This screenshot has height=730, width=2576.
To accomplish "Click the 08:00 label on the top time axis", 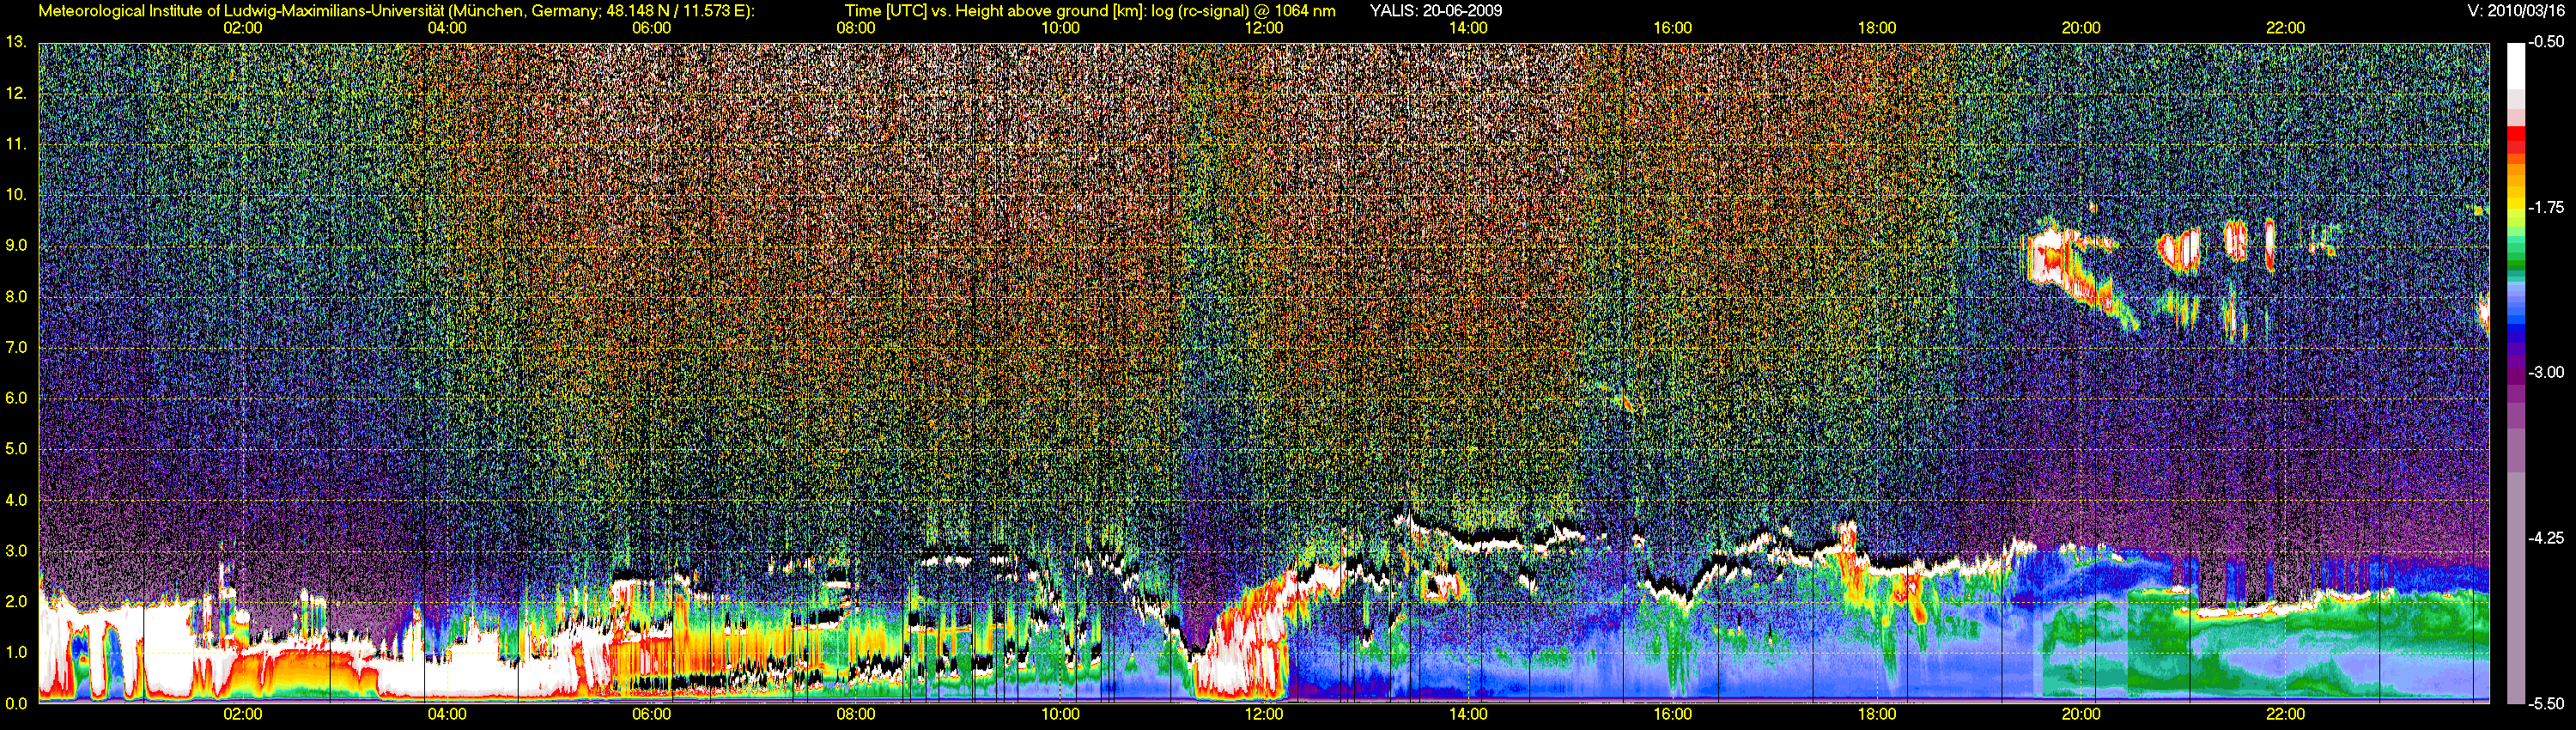I will (856, 28).
